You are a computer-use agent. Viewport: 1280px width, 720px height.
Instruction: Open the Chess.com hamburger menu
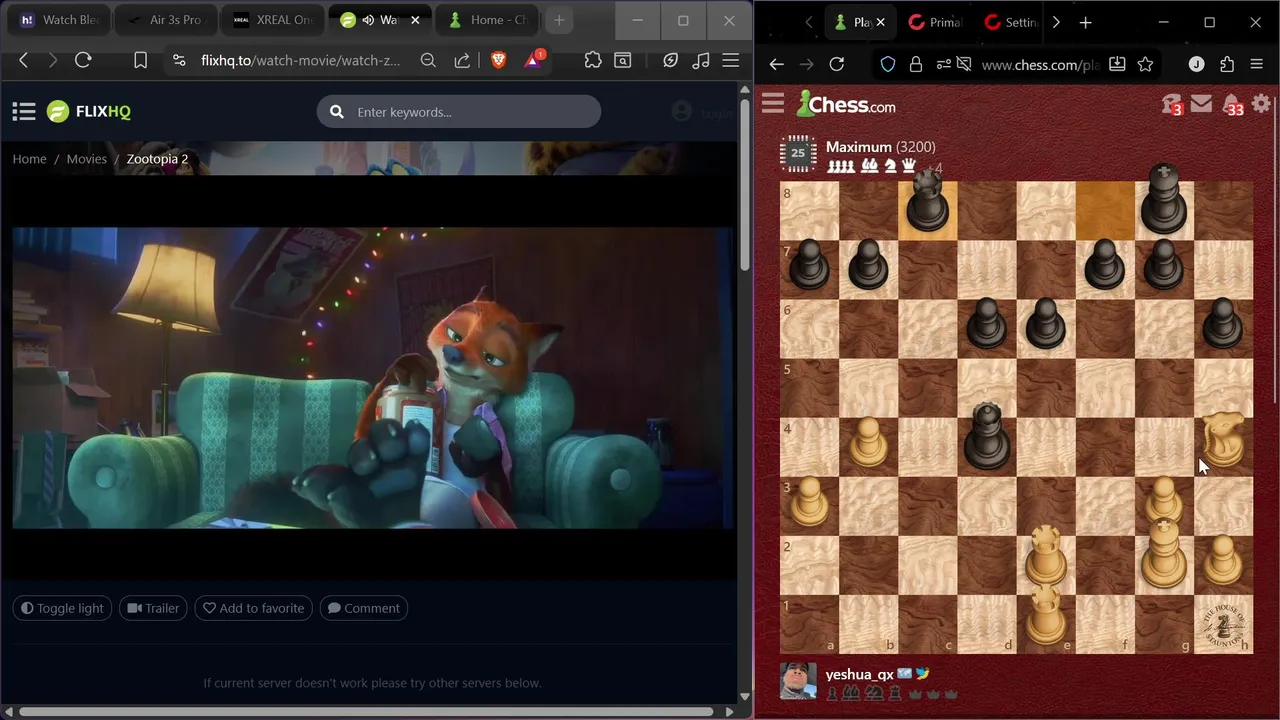[x=772, y=104]
